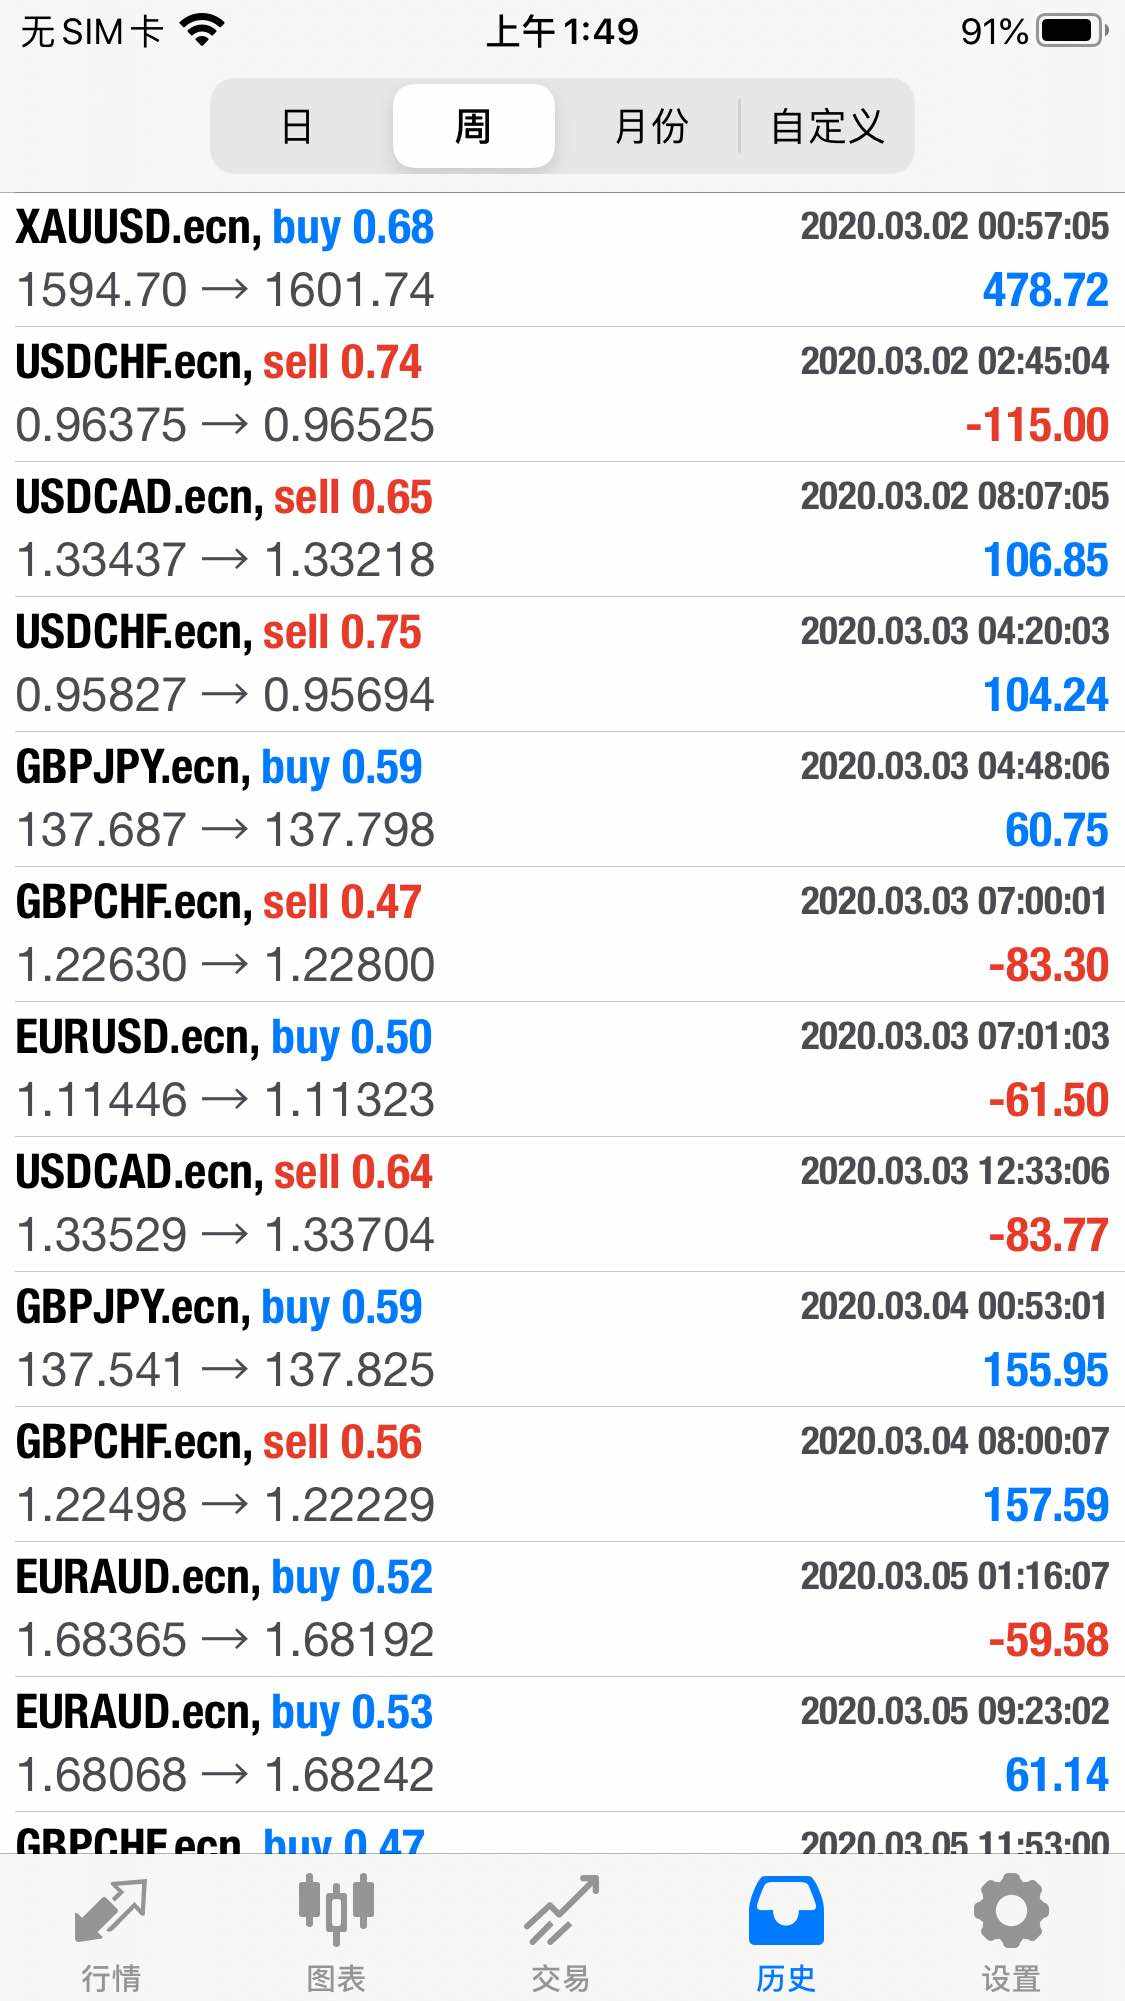
Task: Switch to the 日 day filter
Action: 297,127
